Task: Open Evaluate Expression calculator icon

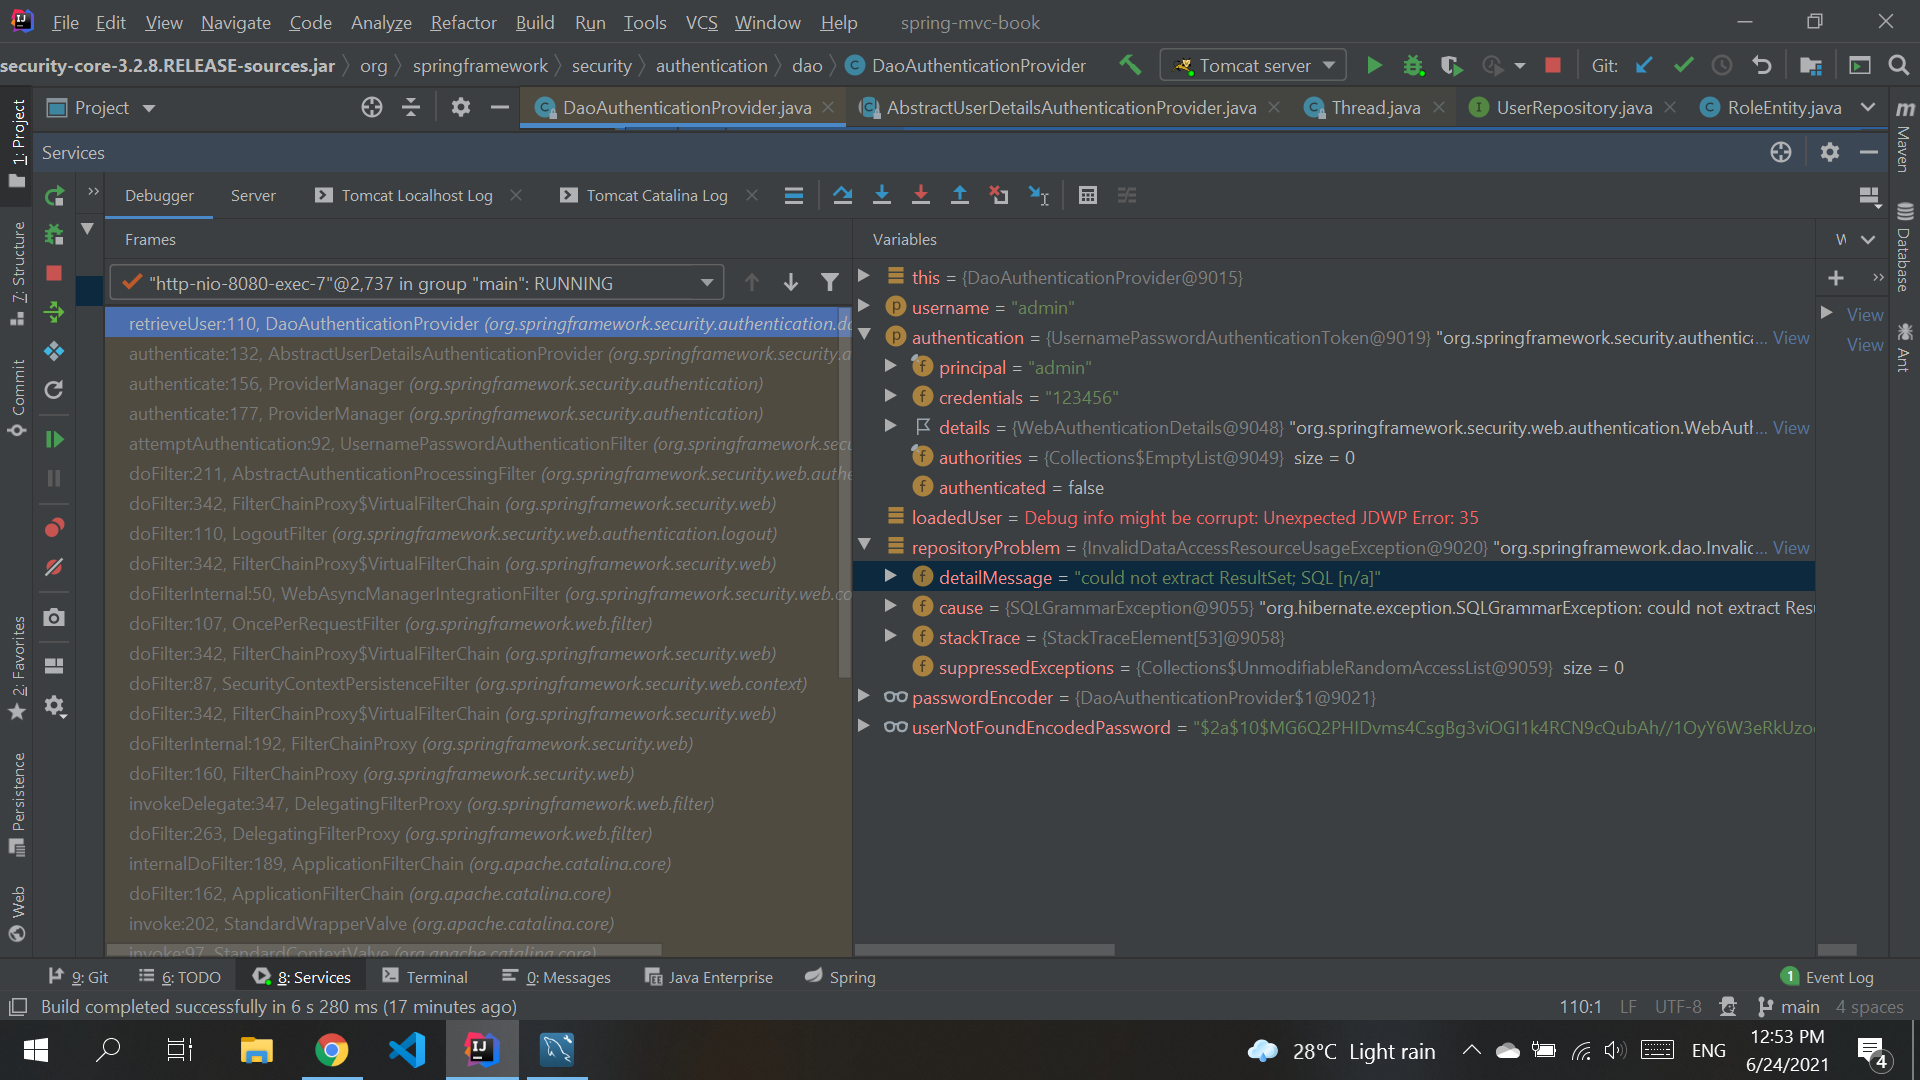Action: pyautogui.click(x=1088, y=195)
